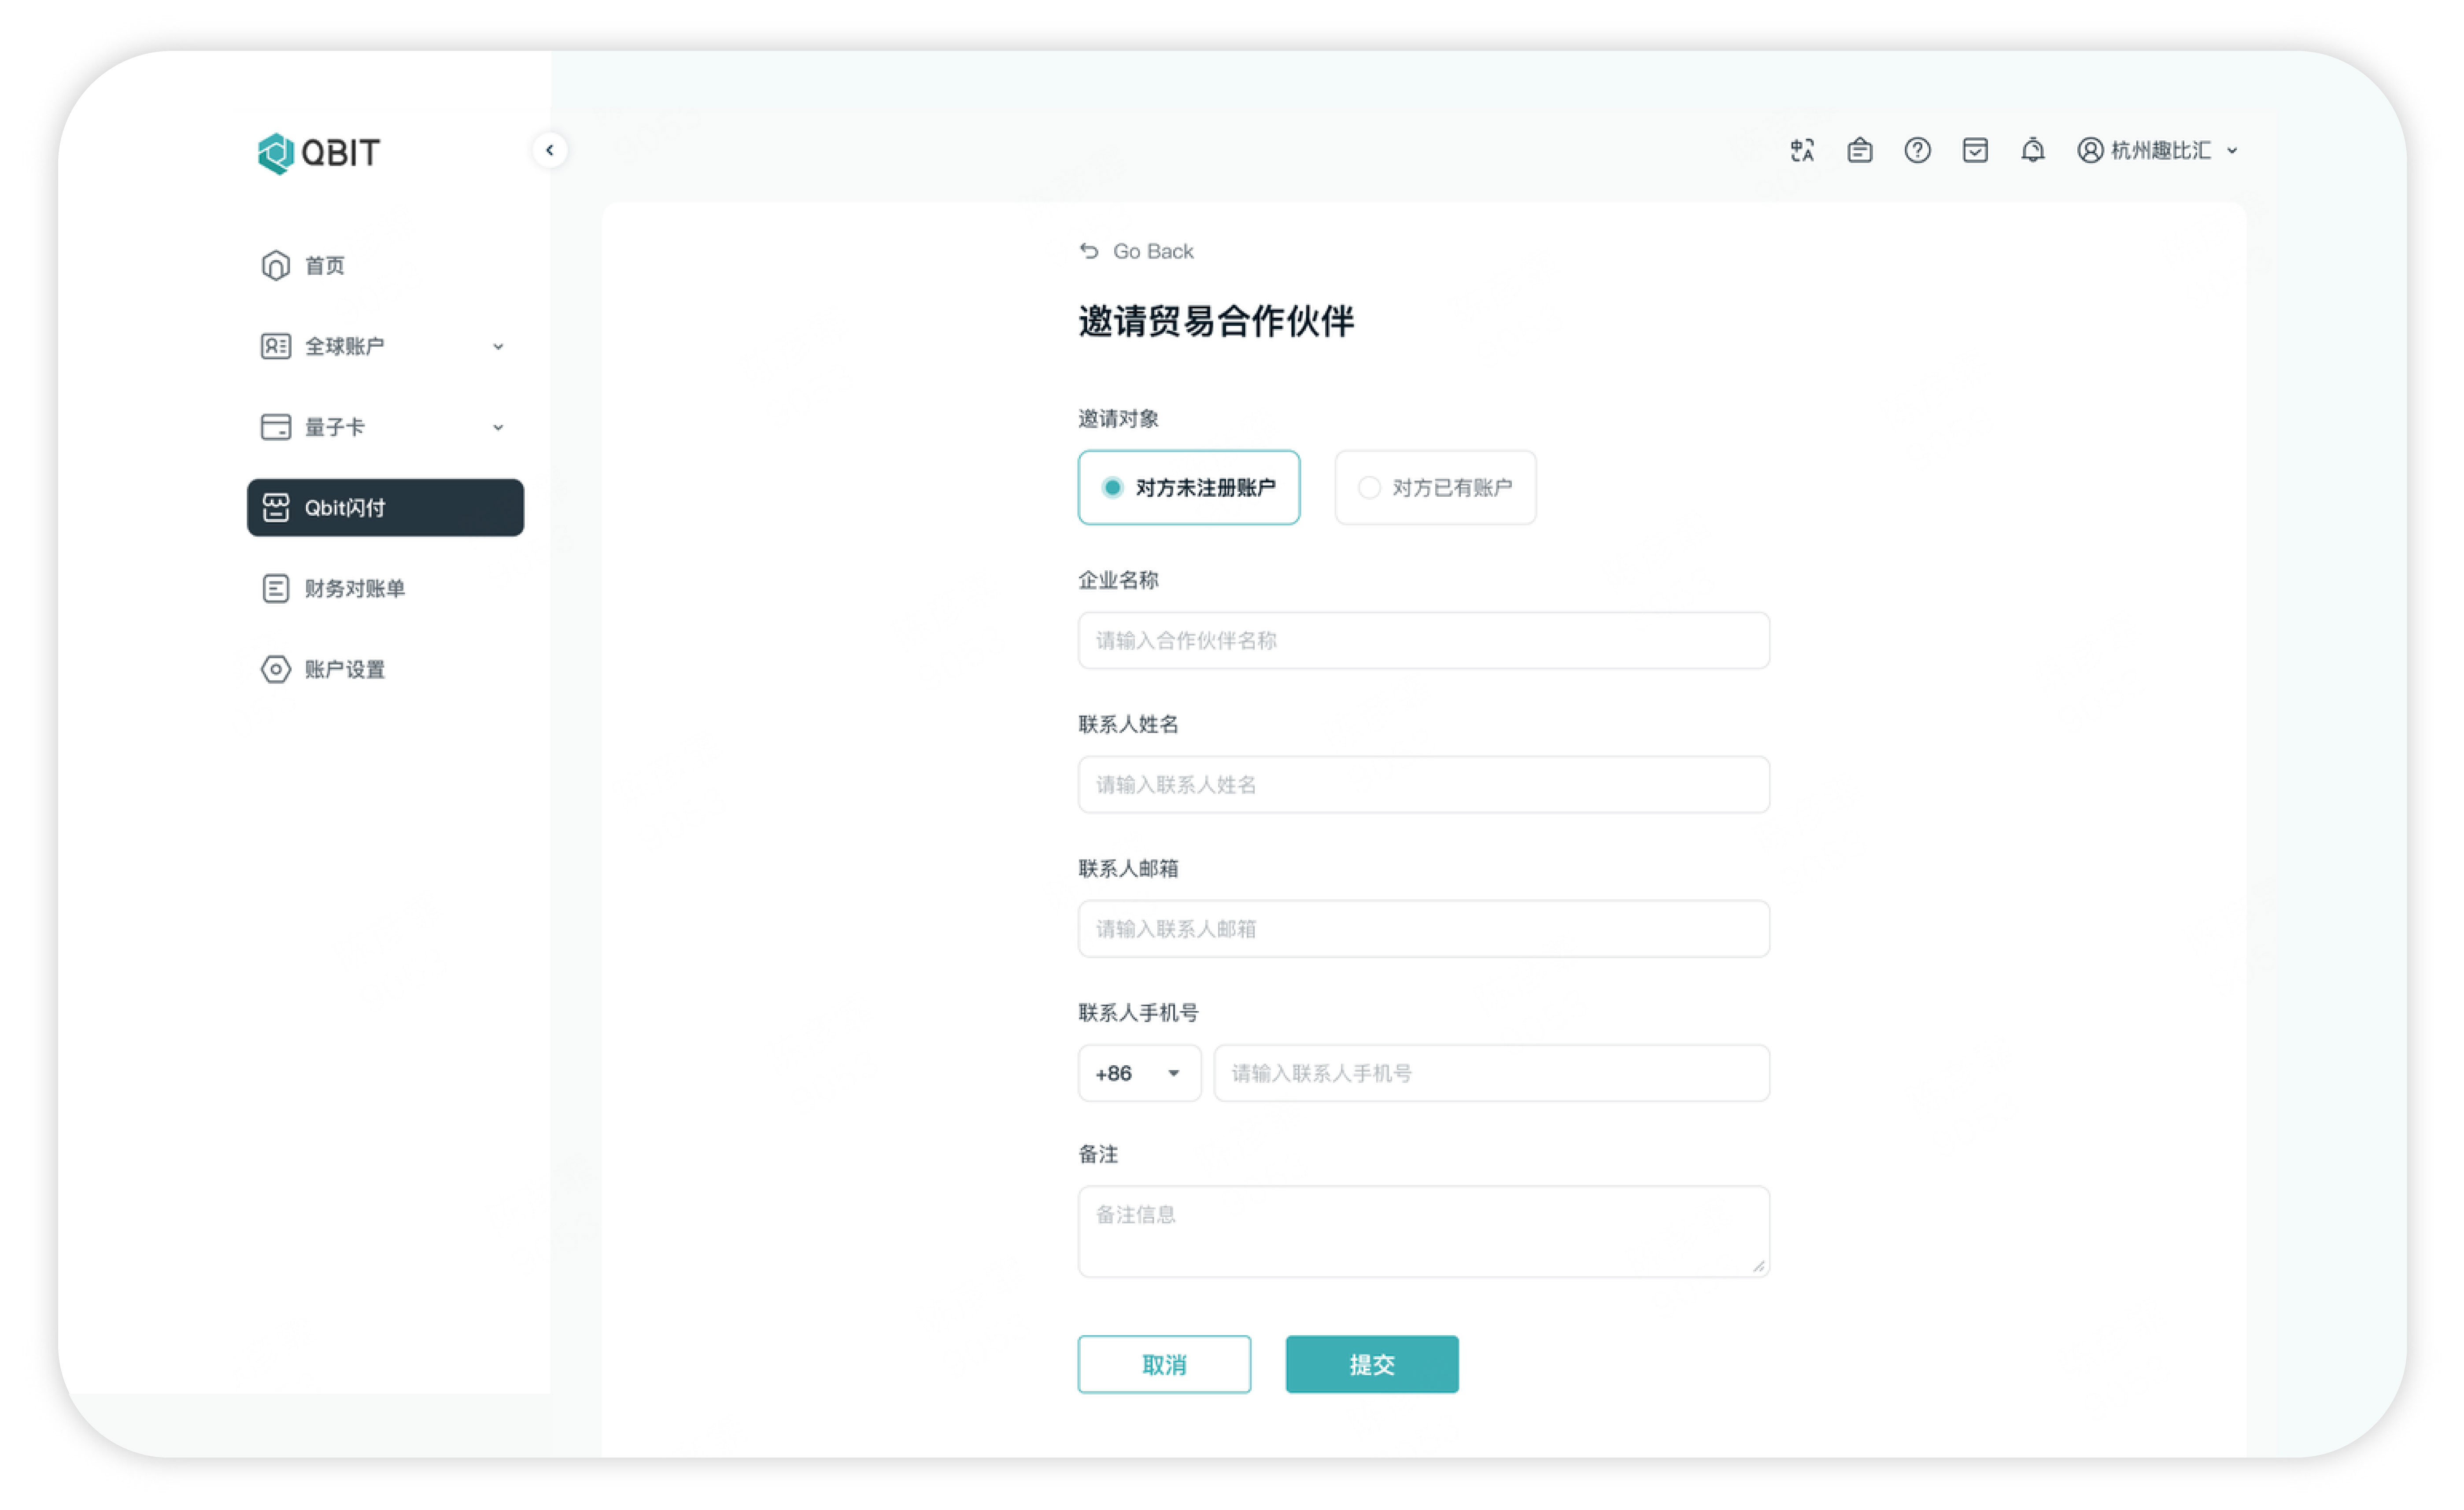Click the back arrow icon next to Go Back
Image resolution: width=2464 pixels, height=1510 pixels.
coord(1090,251)
